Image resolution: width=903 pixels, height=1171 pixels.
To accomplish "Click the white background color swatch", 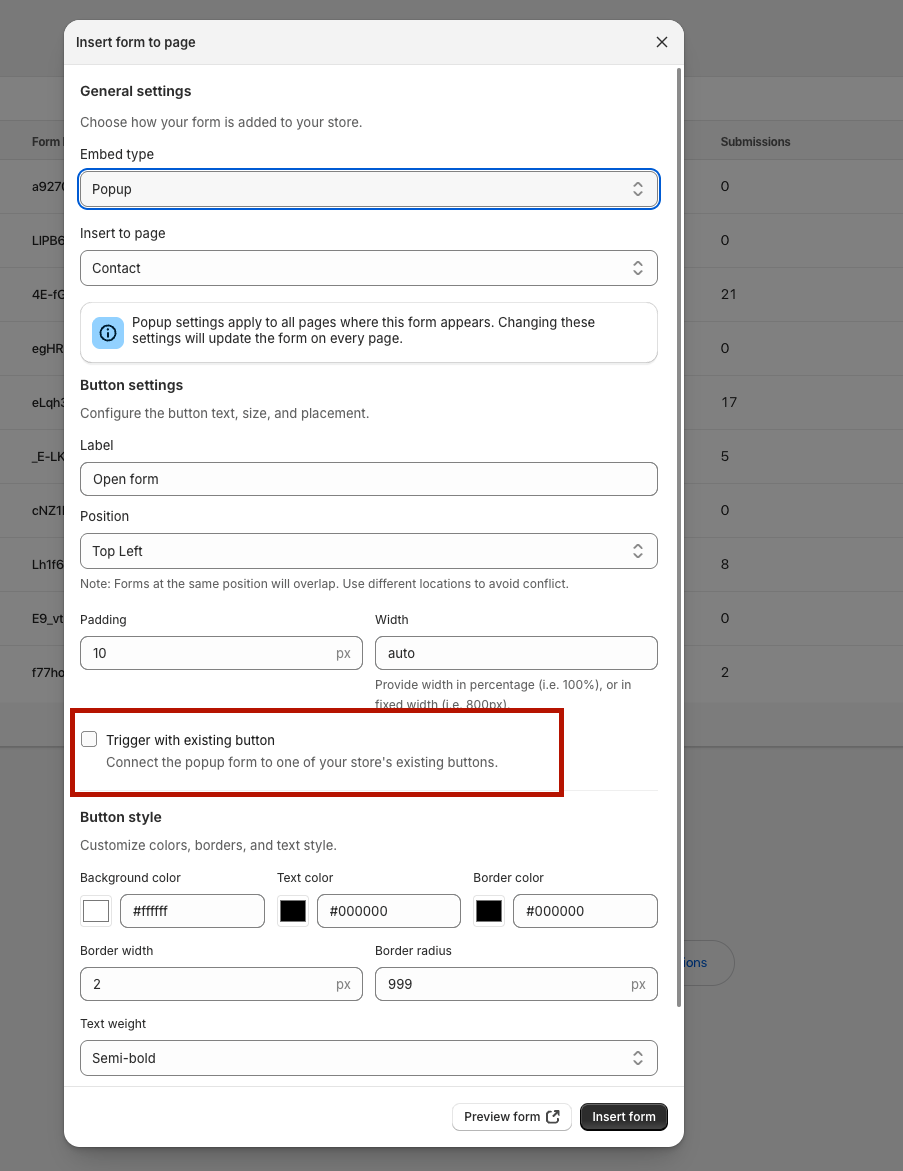I will (x=96, y=911).
